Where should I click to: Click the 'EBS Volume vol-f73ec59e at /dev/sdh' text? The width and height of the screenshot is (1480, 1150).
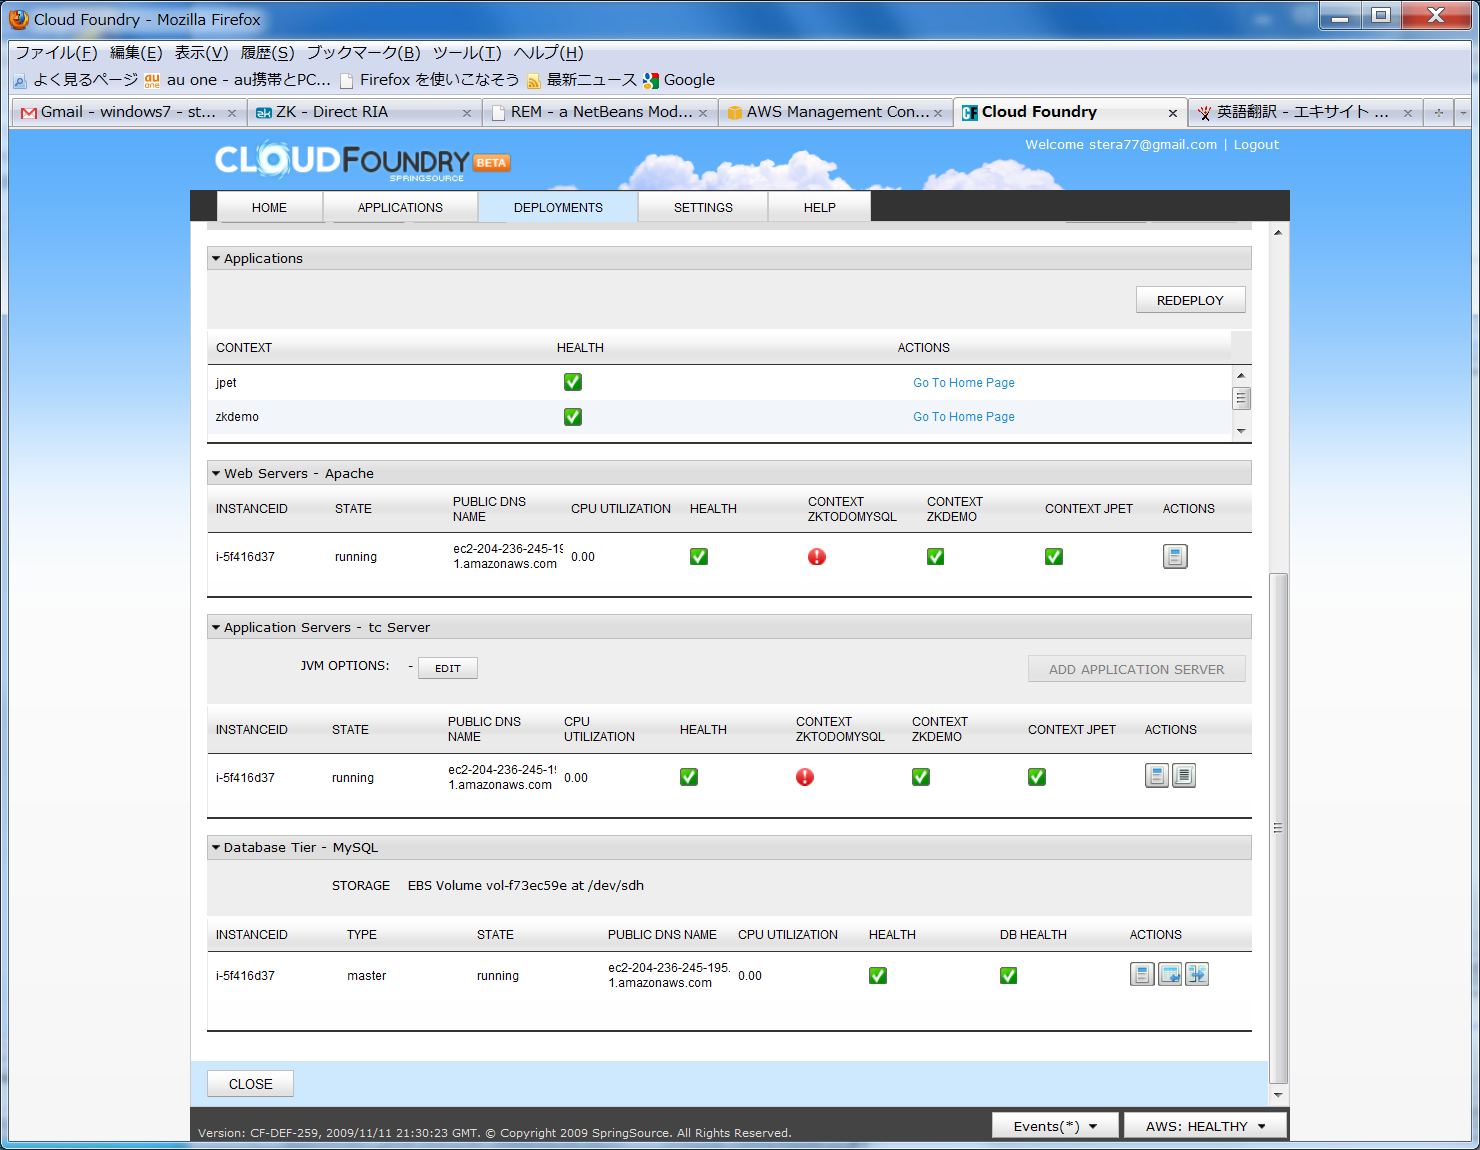526,886
